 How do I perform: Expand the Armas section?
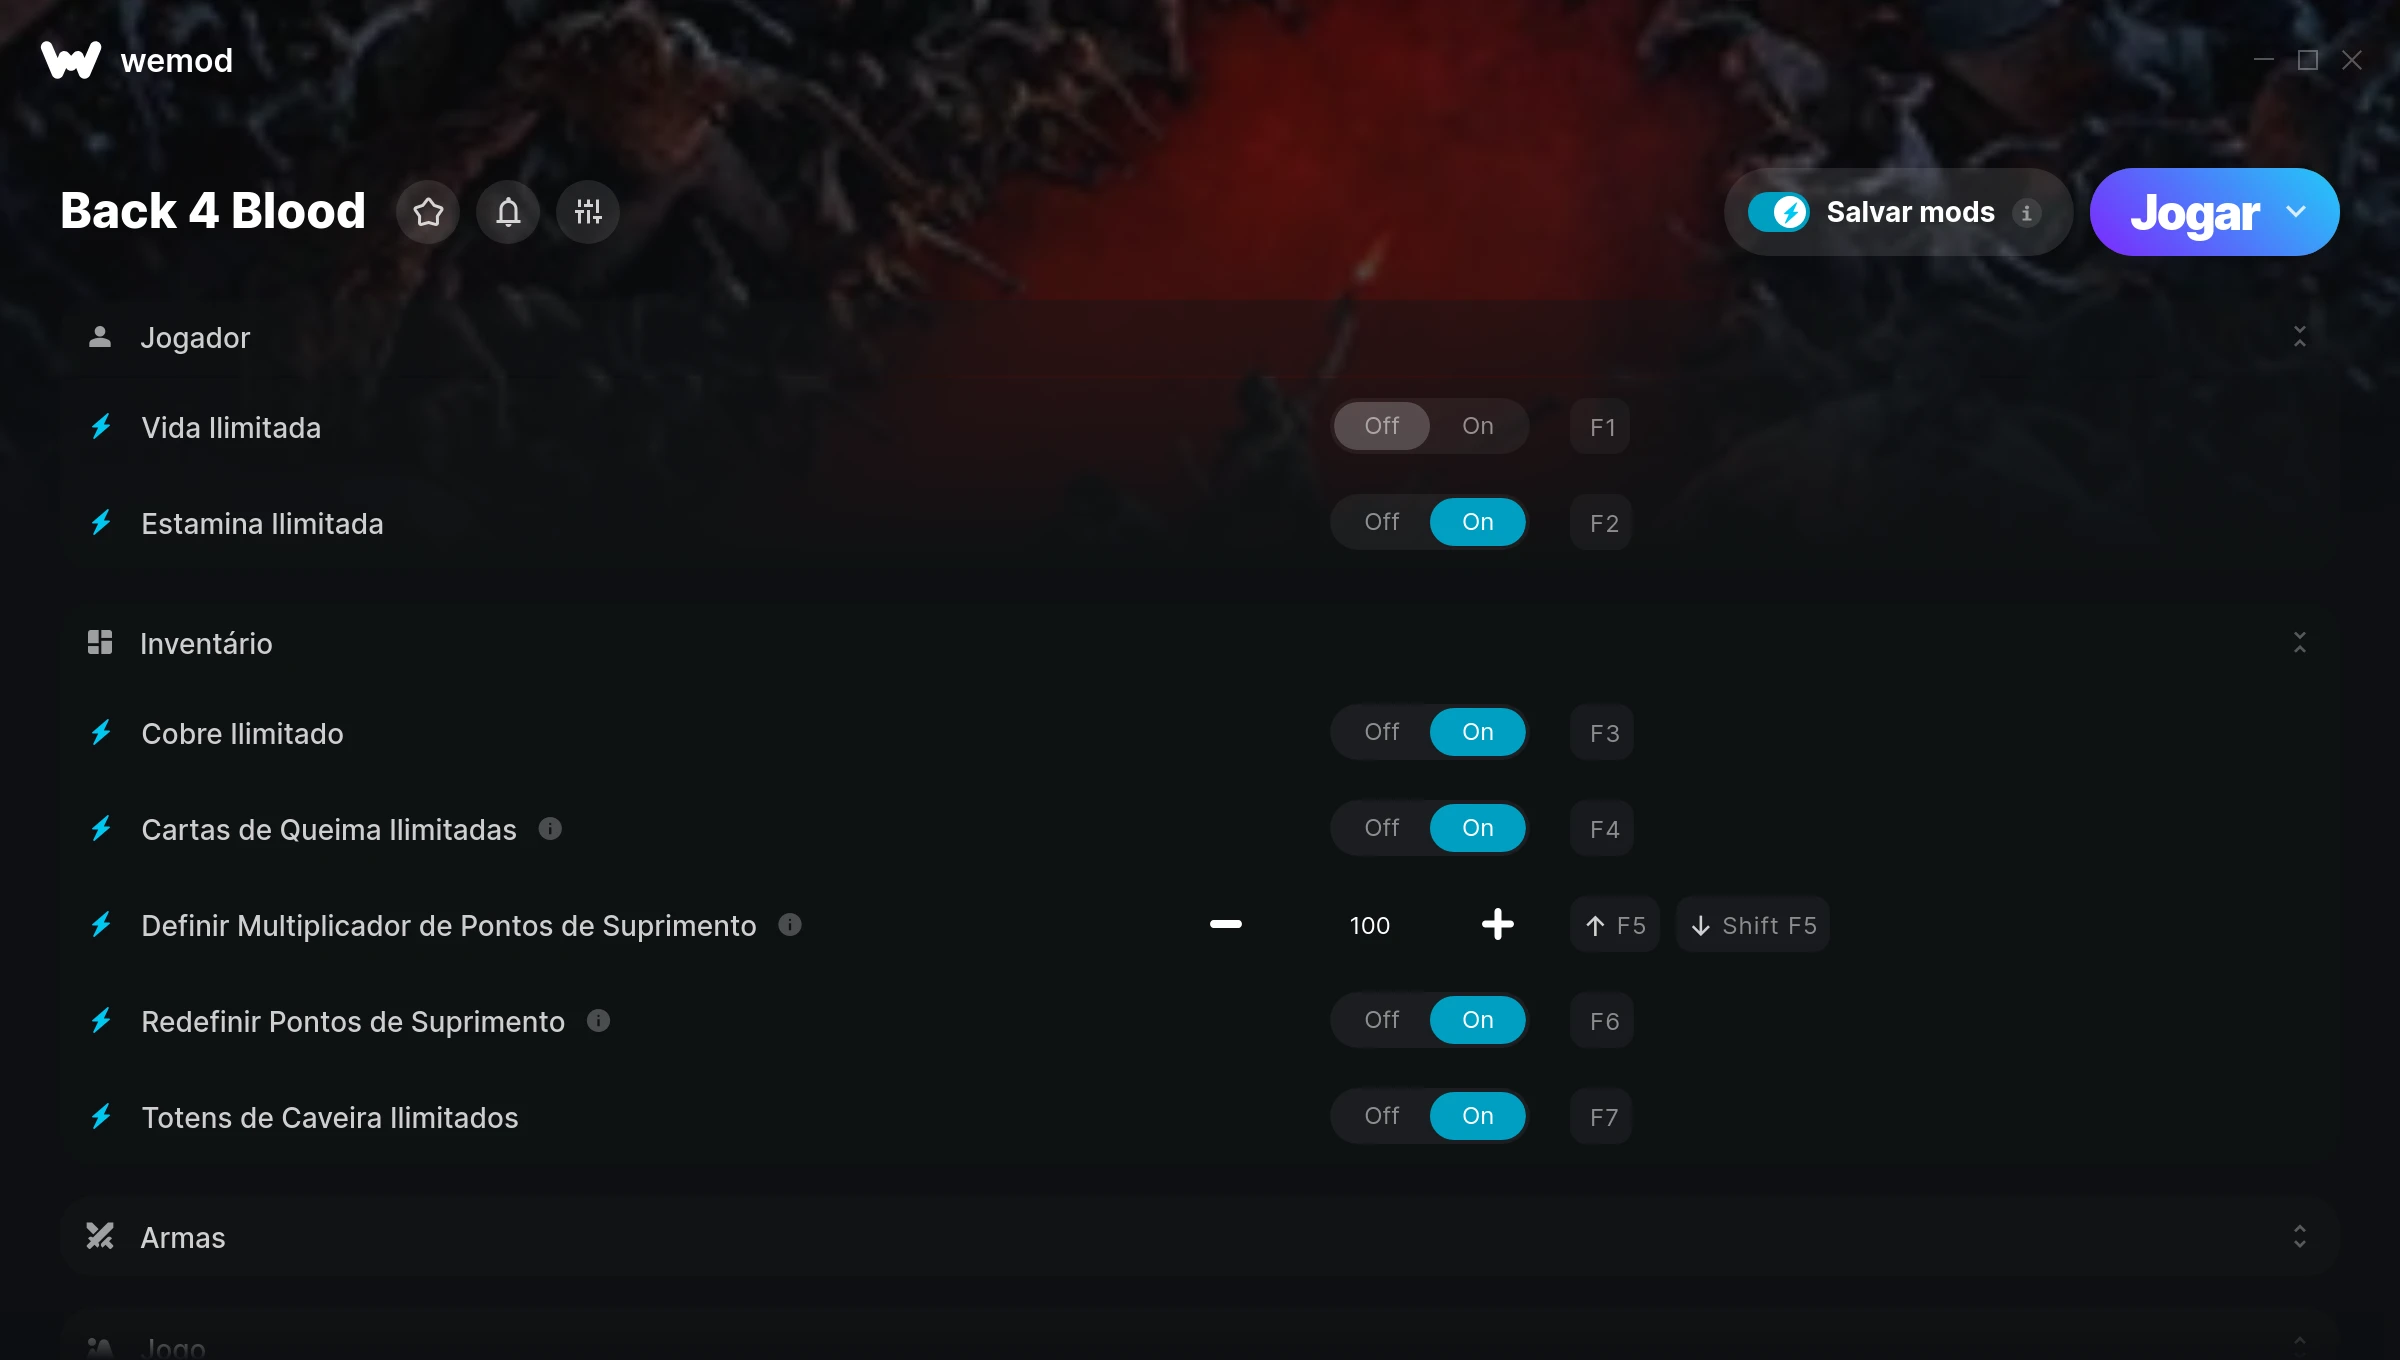[2300, 1237]
